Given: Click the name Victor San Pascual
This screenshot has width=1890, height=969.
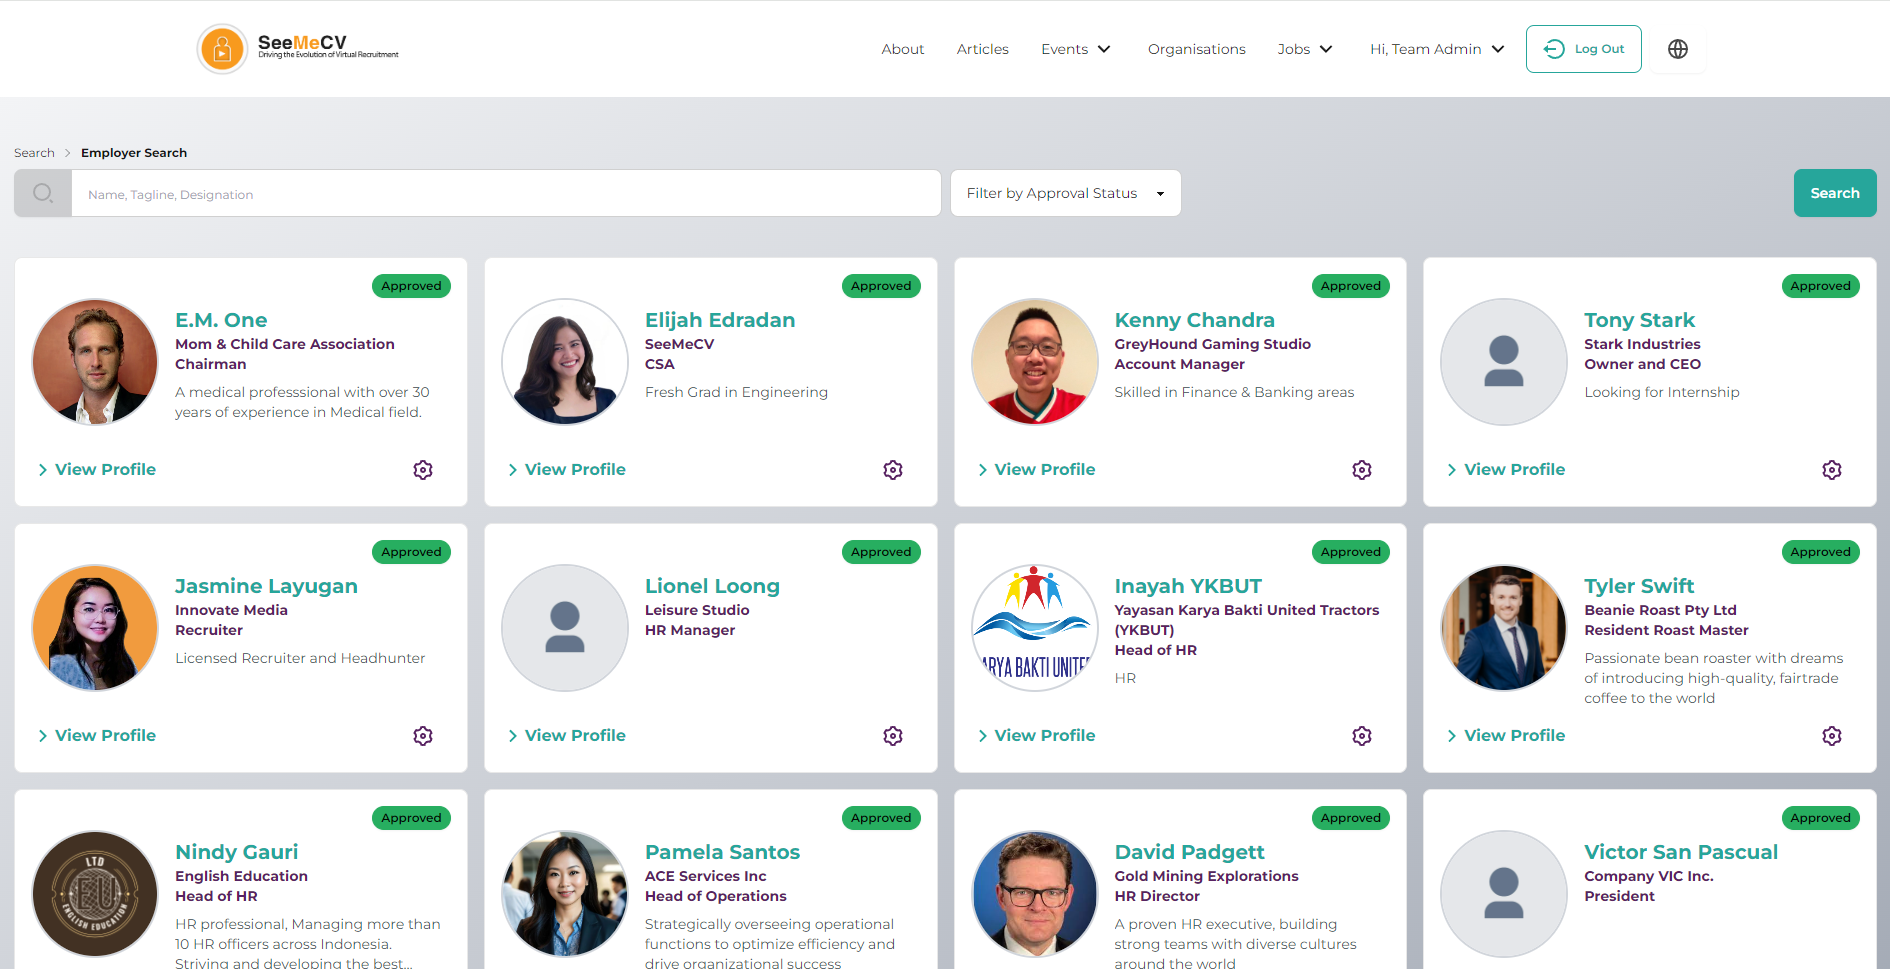Looking at the screenshot, I should coord(1681,852).
